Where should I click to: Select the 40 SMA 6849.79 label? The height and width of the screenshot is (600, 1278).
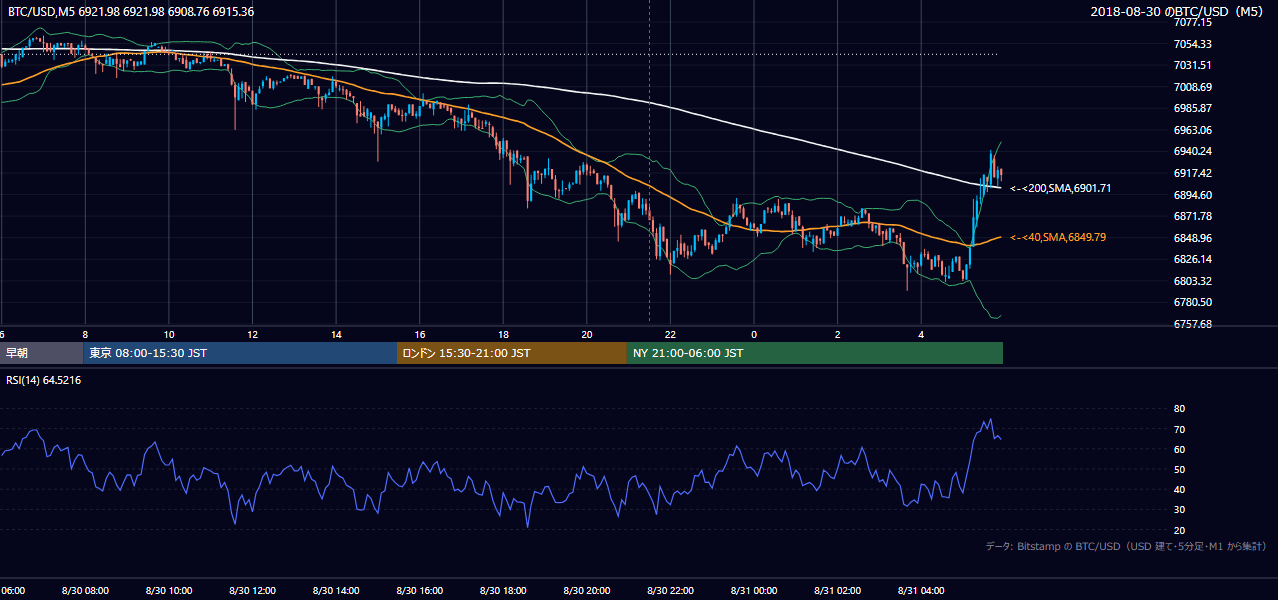coord(1058,237)
